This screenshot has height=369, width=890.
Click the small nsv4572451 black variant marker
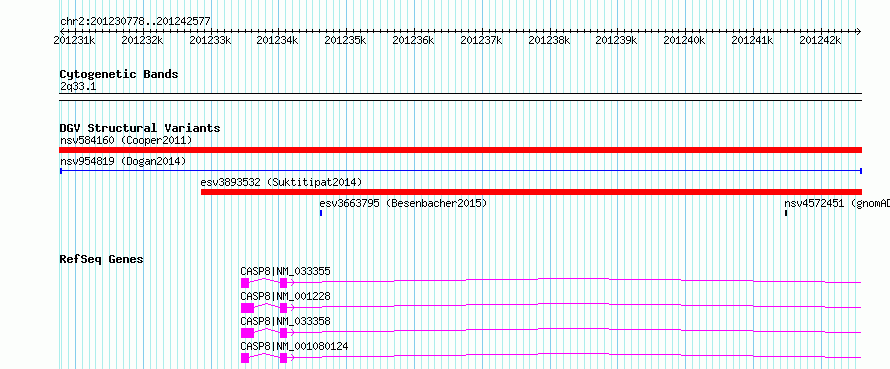click(x=786, y=213)
